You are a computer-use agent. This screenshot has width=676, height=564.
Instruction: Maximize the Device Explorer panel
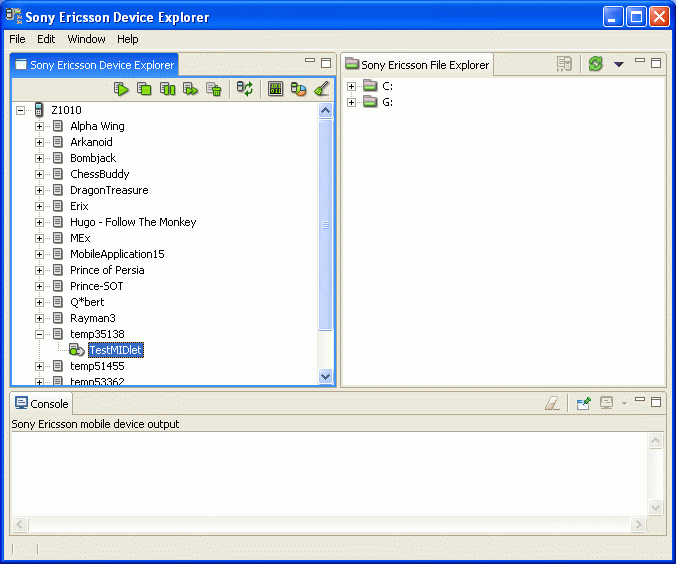[326, 63]
